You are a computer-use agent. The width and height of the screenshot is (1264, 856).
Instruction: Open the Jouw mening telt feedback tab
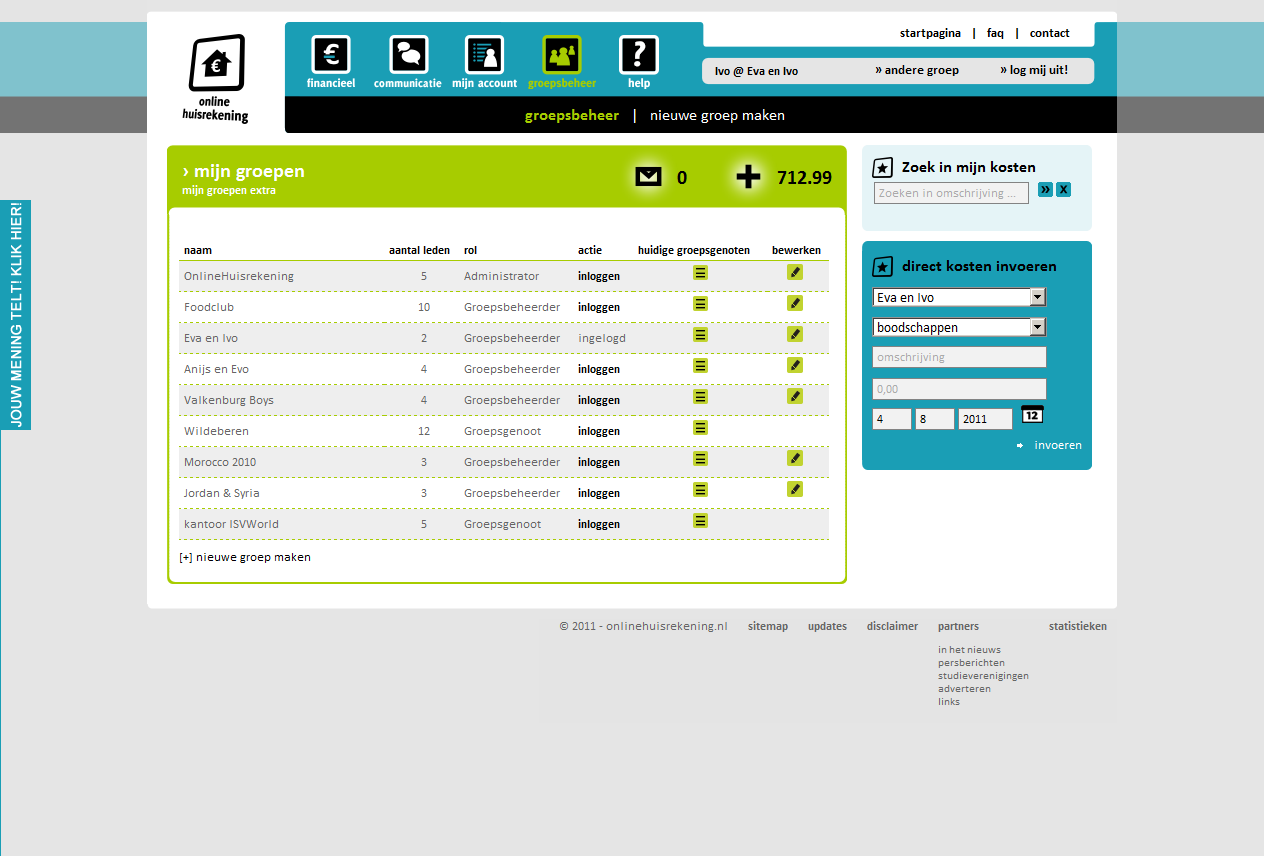(15, 315)
